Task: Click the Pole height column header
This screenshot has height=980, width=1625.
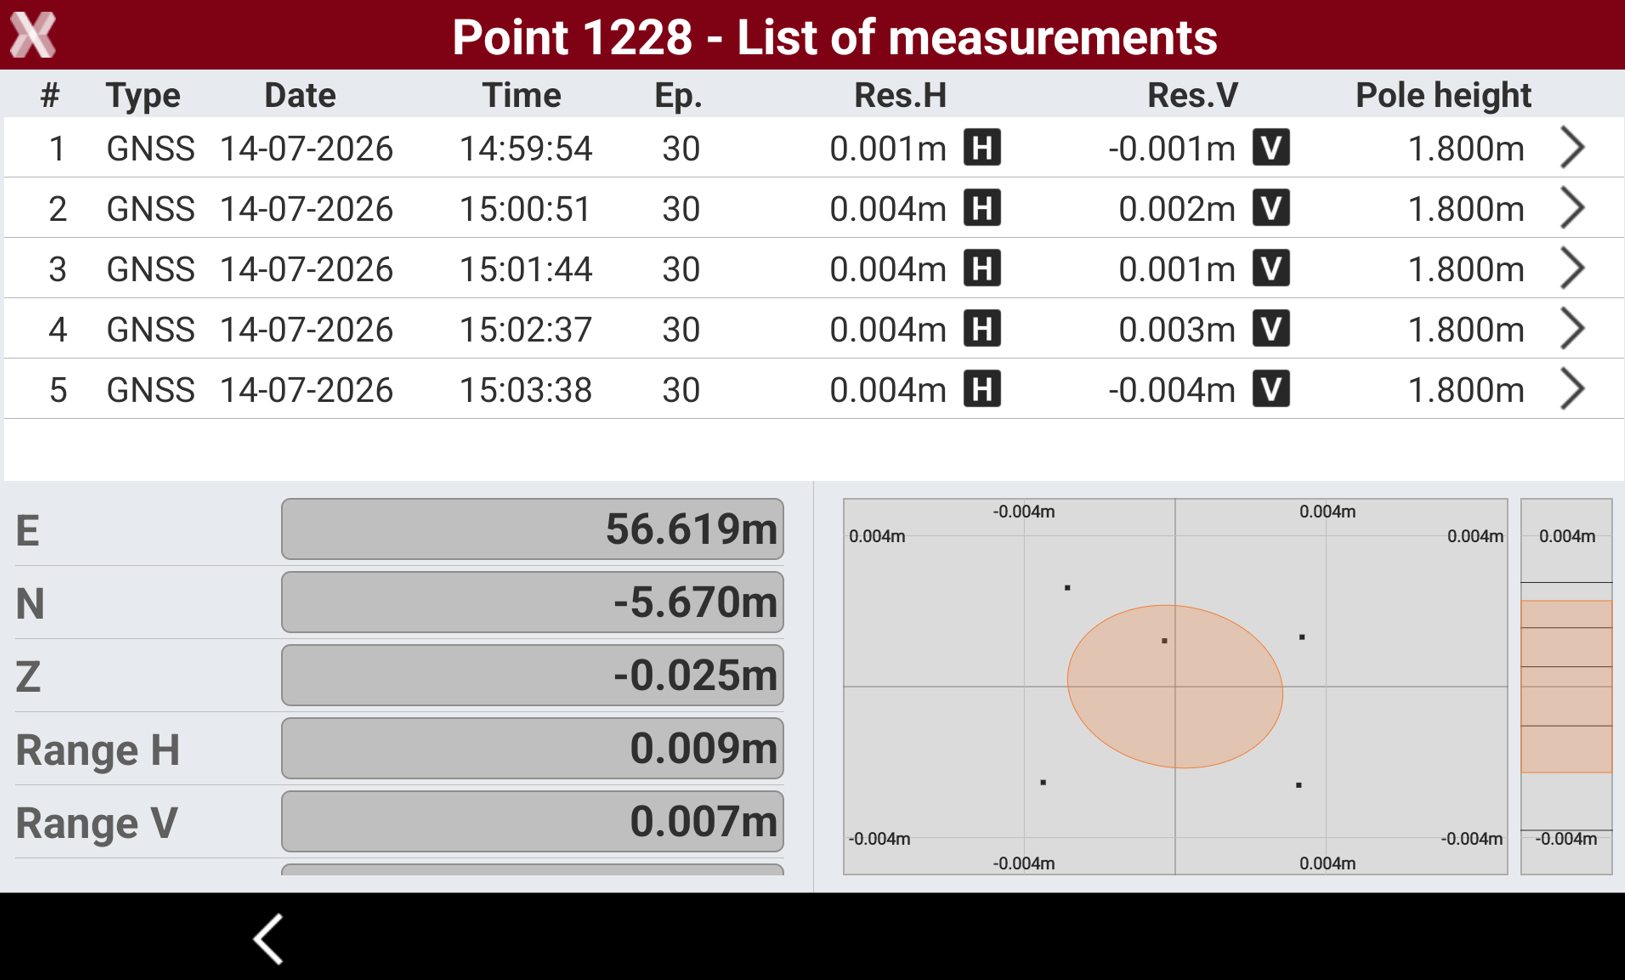Action: 1443,95
